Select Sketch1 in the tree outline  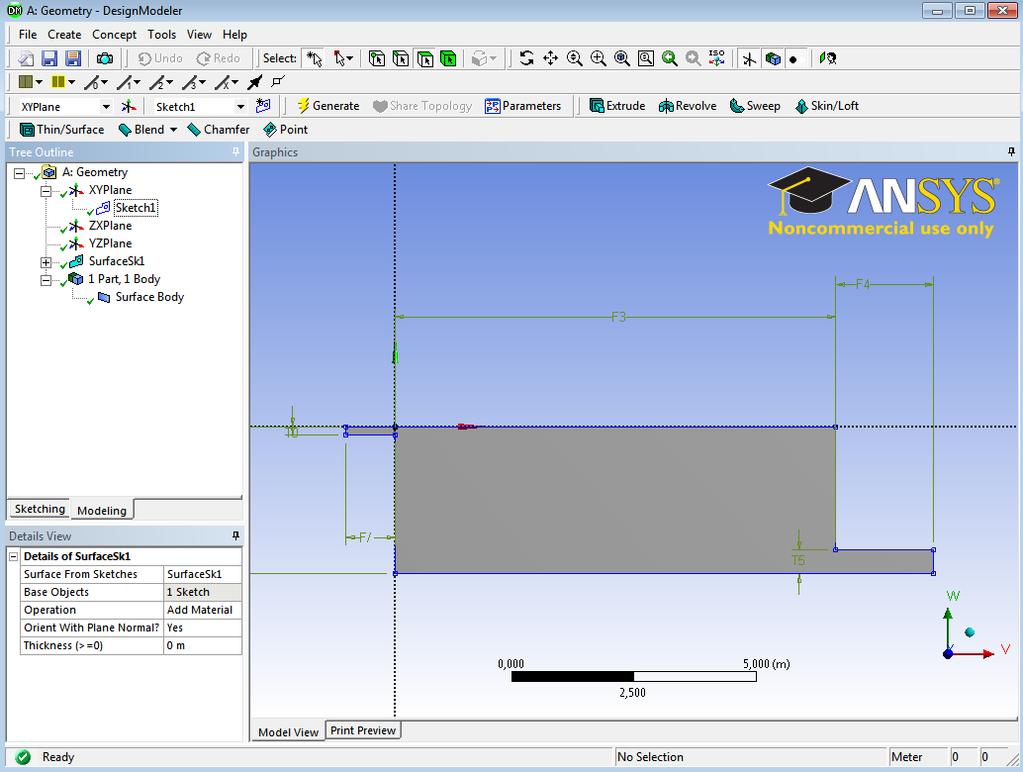pos(136,208)
